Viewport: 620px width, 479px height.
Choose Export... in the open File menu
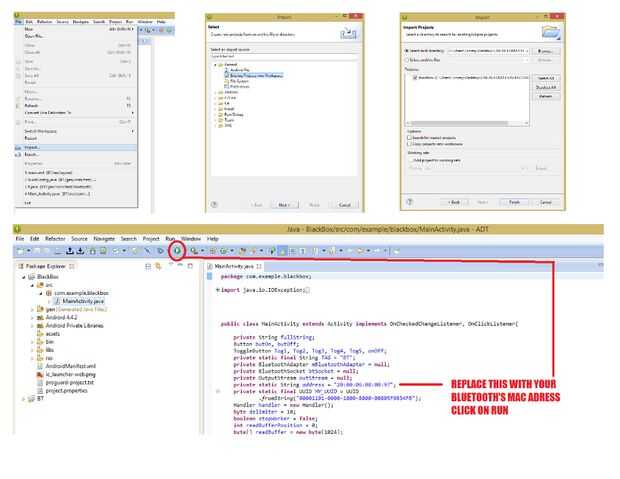point(76,154)
